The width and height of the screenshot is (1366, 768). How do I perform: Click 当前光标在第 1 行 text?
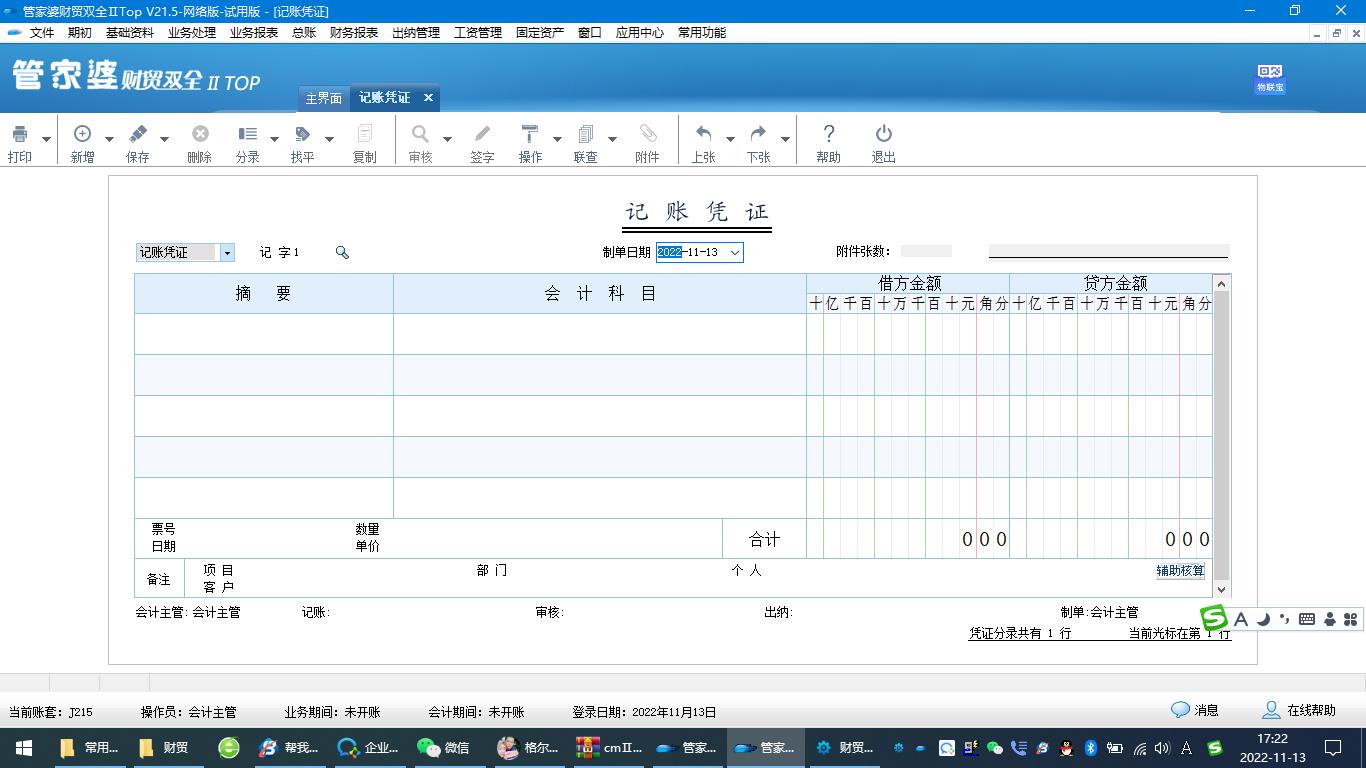tap(1180, 633)
